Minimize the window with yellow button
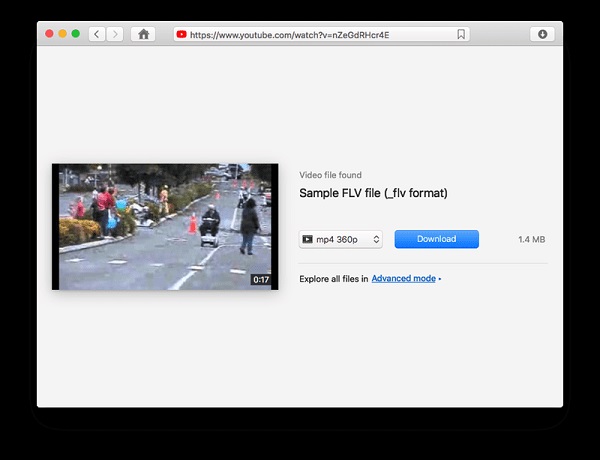This screenshot has width=600, height=460. [62, 34]
